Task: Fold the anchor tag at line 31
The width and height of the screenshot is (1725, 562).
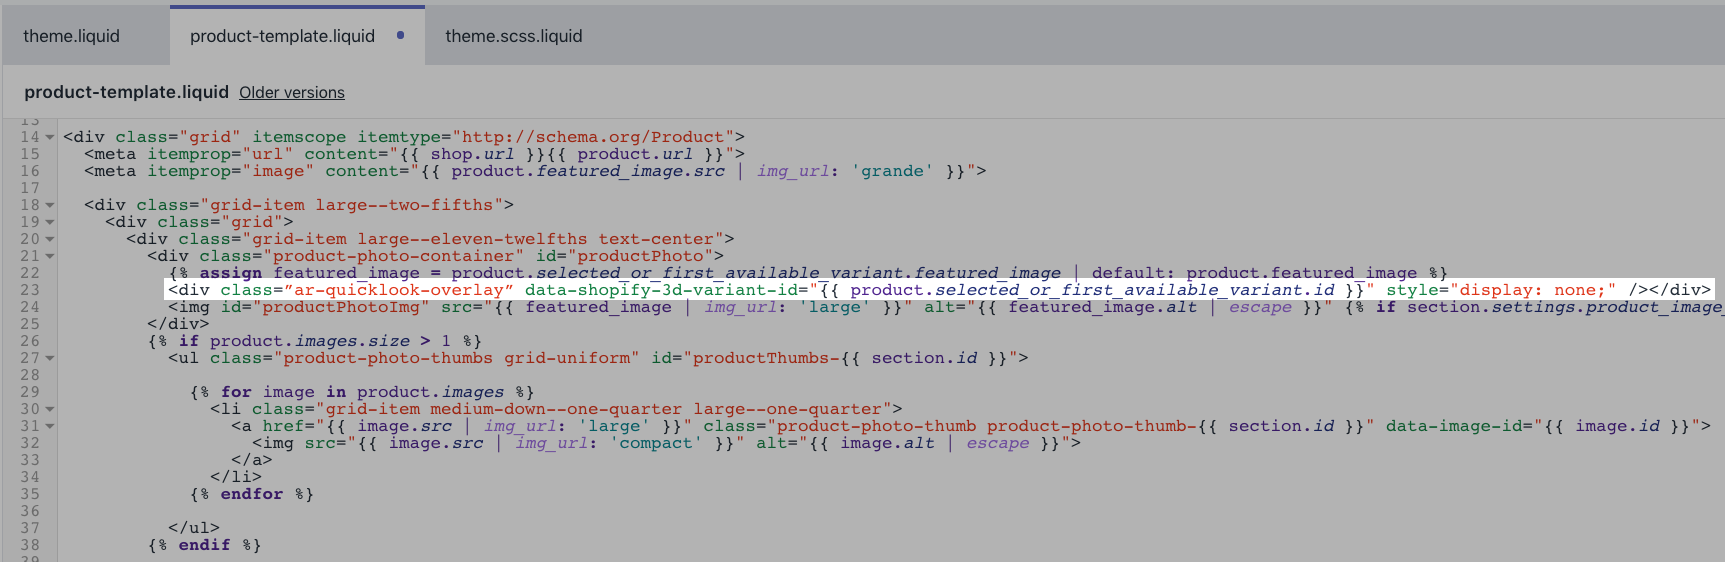Action: [x=49, y=427]
